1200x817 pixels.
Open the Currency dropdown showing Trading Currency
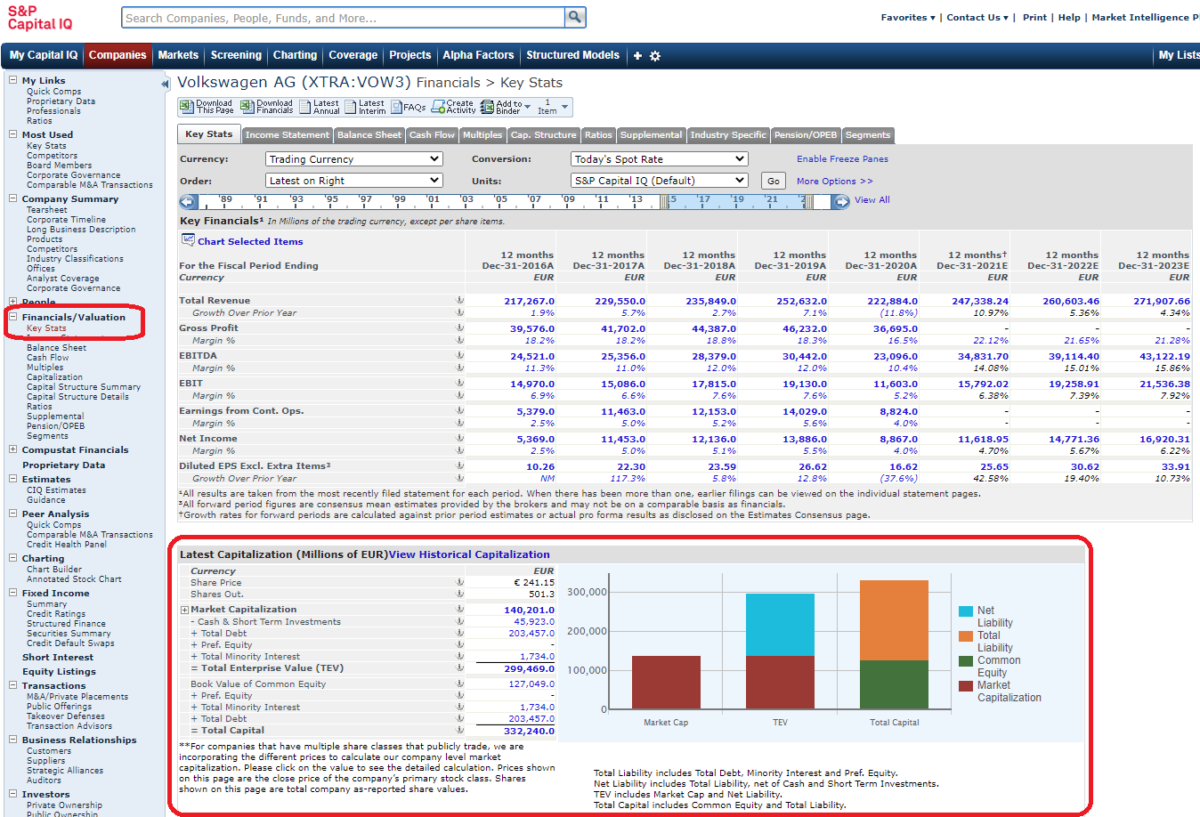tap(354, 158)
